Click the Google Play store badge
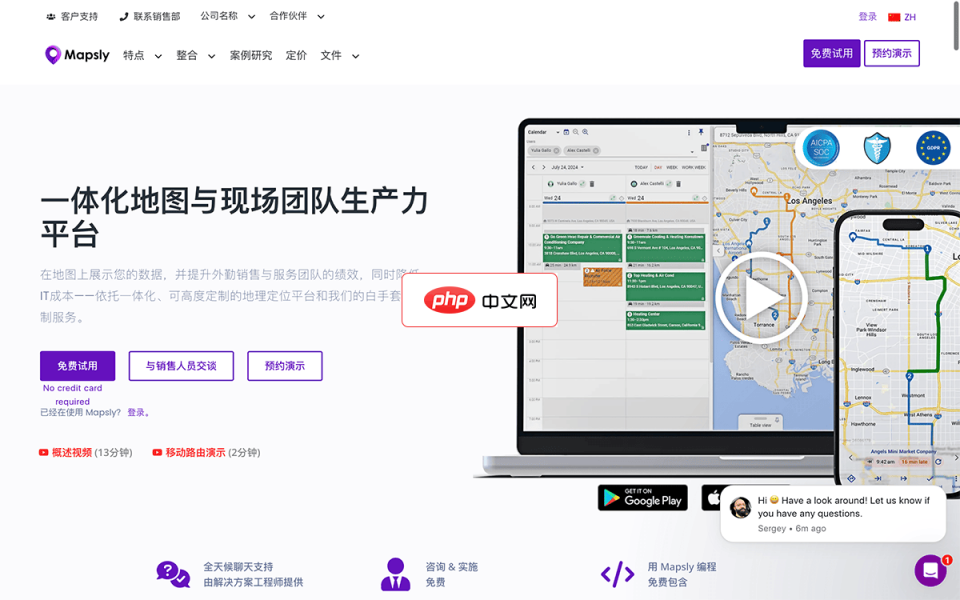 pyautogui.click(x=643, y=498)
